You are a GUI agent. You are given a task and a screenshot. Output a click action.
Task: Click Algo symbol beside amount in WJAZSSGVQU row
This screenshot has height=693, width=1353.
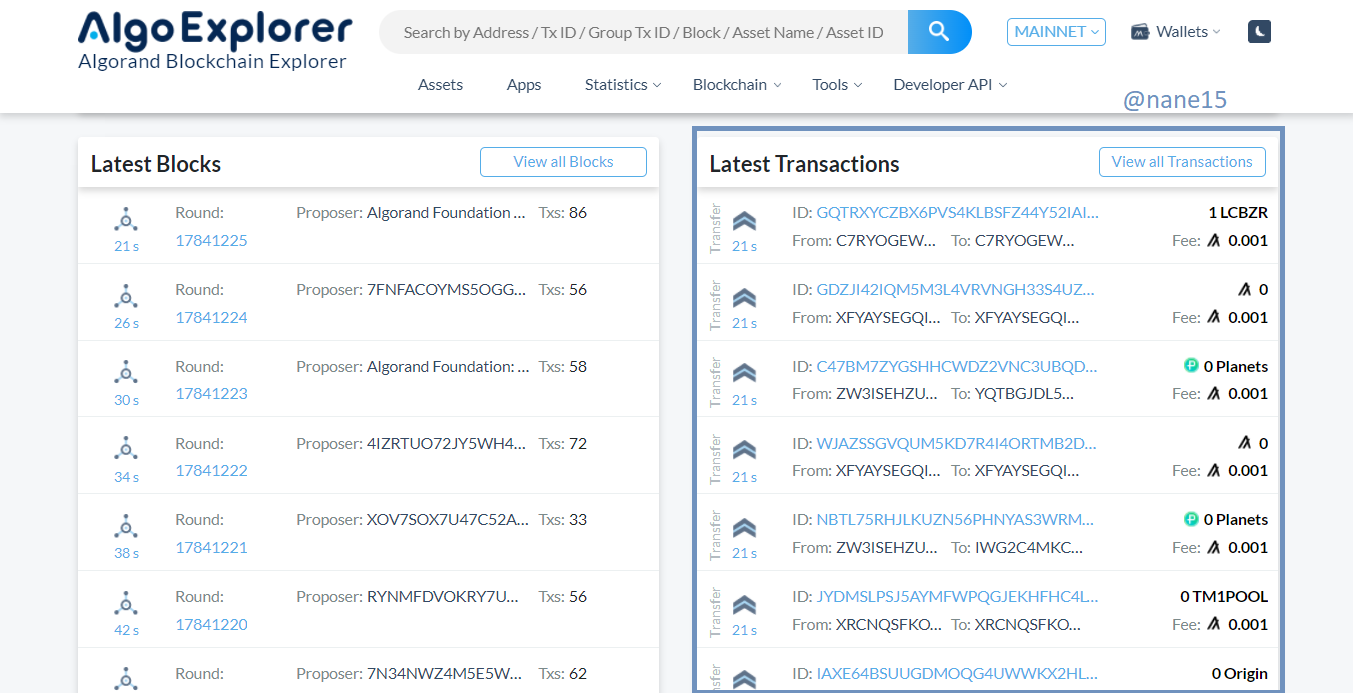[x=1245, y=443]
